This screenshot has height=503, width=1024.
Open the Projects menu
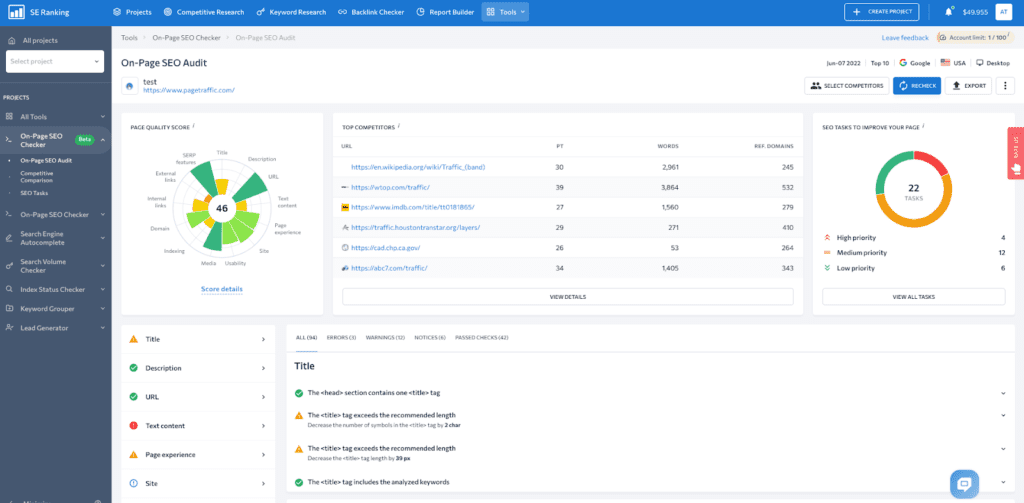point(133,12)
